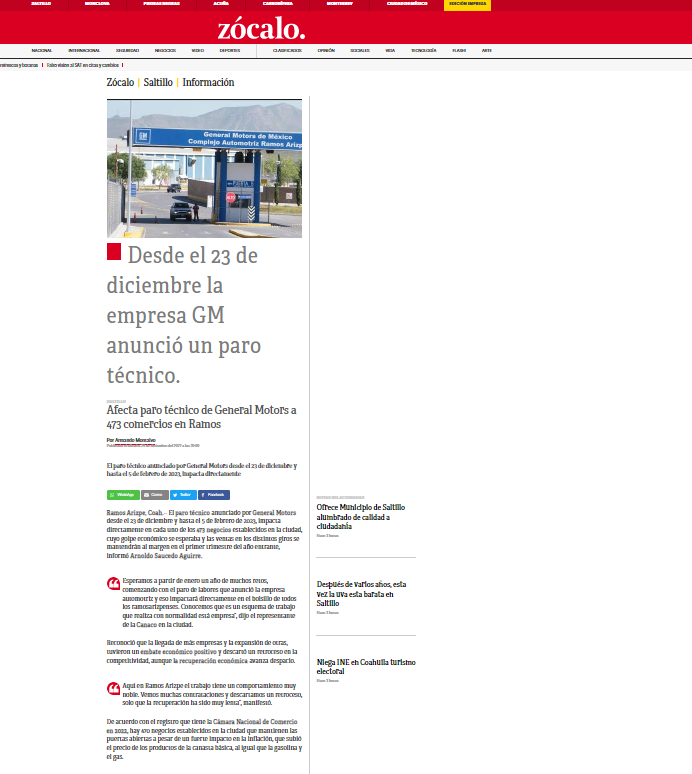Go to the Negocios section
Image resolution: width=692 pixels, height=774 pixels.
(x=165, y=50)
